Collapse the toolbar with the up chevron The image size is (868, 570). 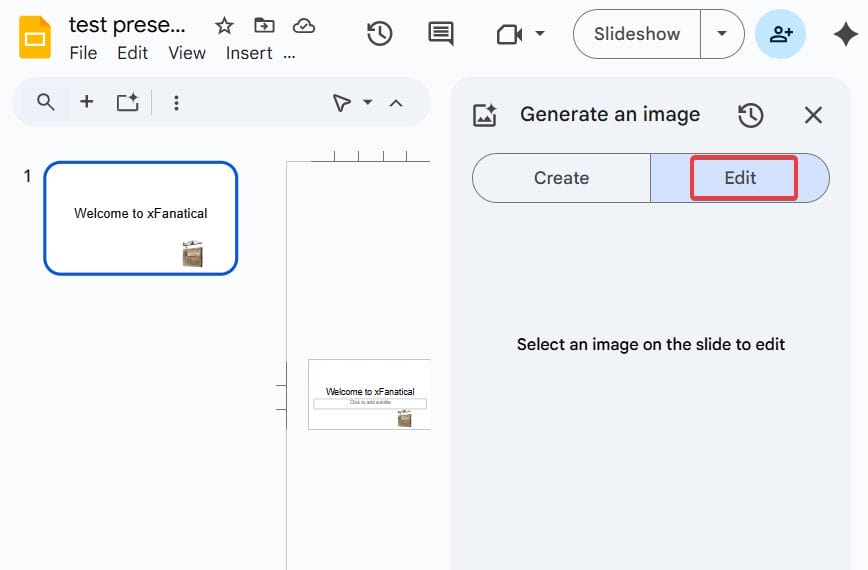pyautogui.click(x=396, y=102)
